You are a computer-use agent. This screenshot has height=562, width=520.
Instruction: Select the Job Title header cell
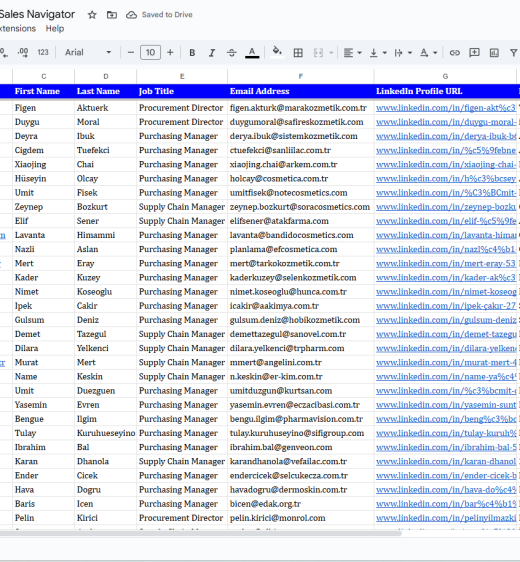(x=182, y=91)
